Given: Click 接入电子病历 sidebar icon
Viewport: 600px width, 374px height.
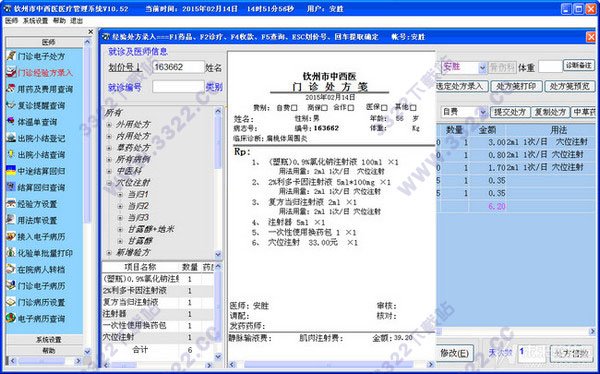Looking at the screenshot, I should click(x=11, y=237).
